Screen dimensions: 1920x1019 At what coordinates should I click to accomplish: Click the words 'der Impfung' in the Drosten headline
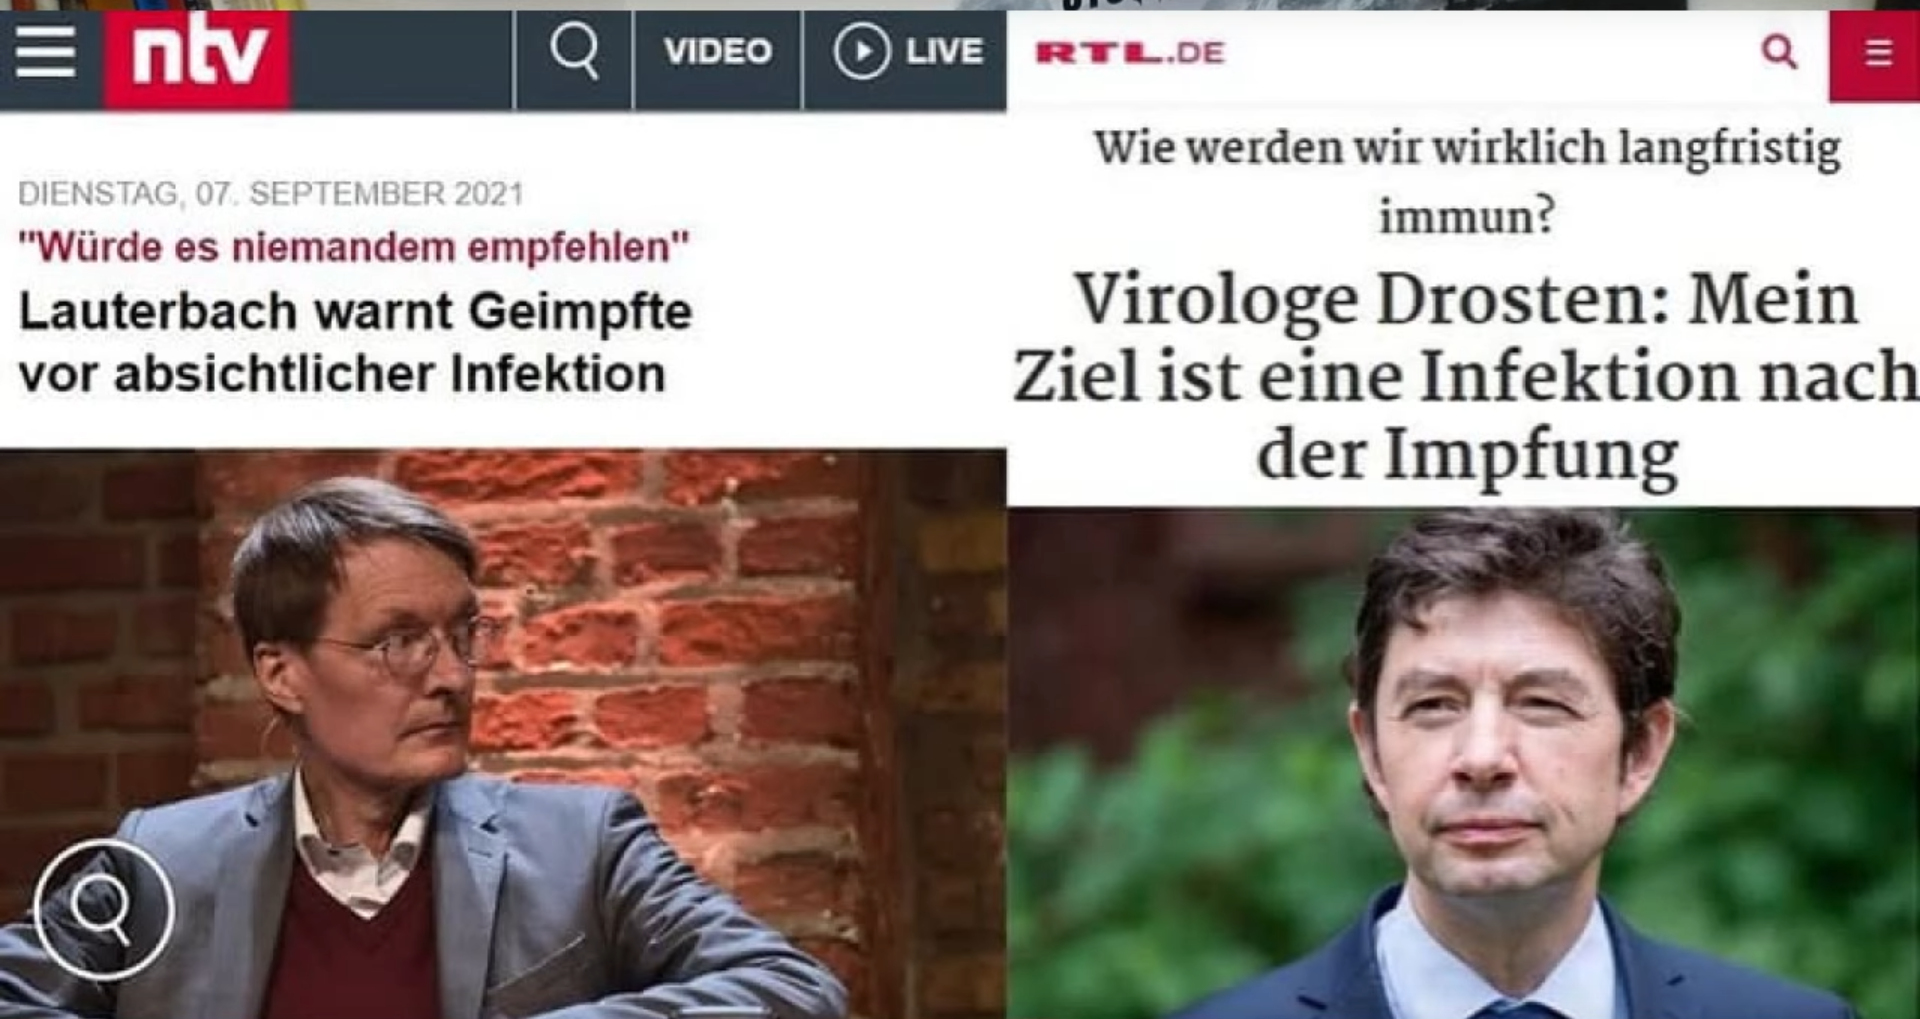tap(1467, 456)
